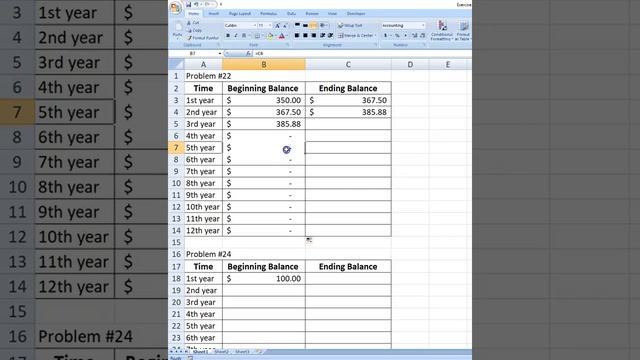Toggle Middle Align (highlighted)

click(x=313, y=25)
